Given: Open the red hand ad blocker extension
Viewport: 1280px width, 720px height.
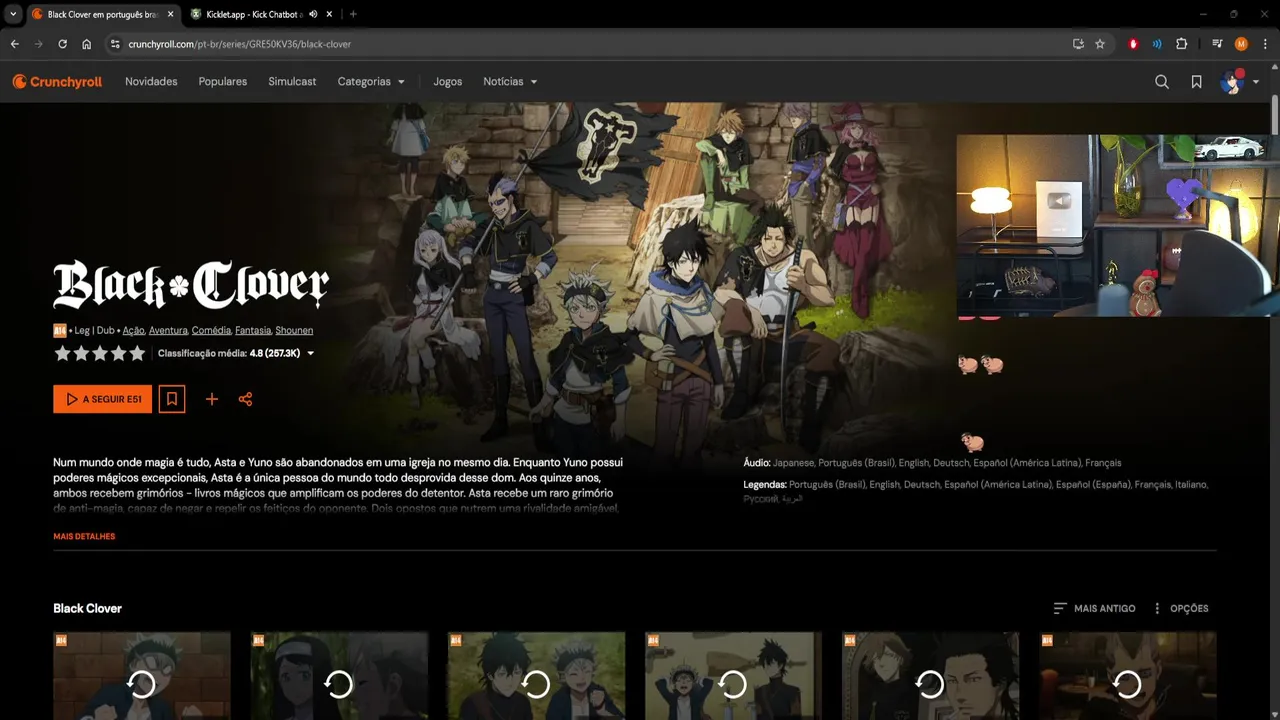Looking at the screenshot, I should click(x=1133, y=44).
